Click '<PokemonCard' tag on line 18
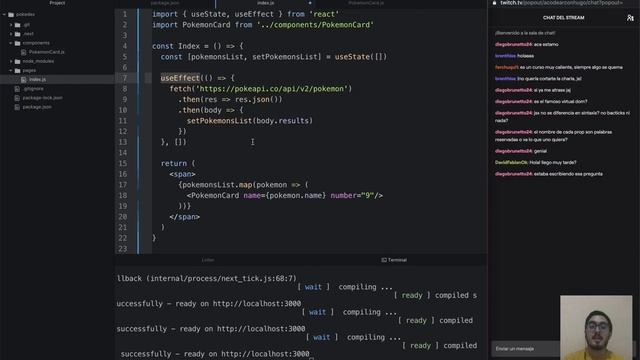The width and height of the screenshot is (640, 360). coord(213,196)
